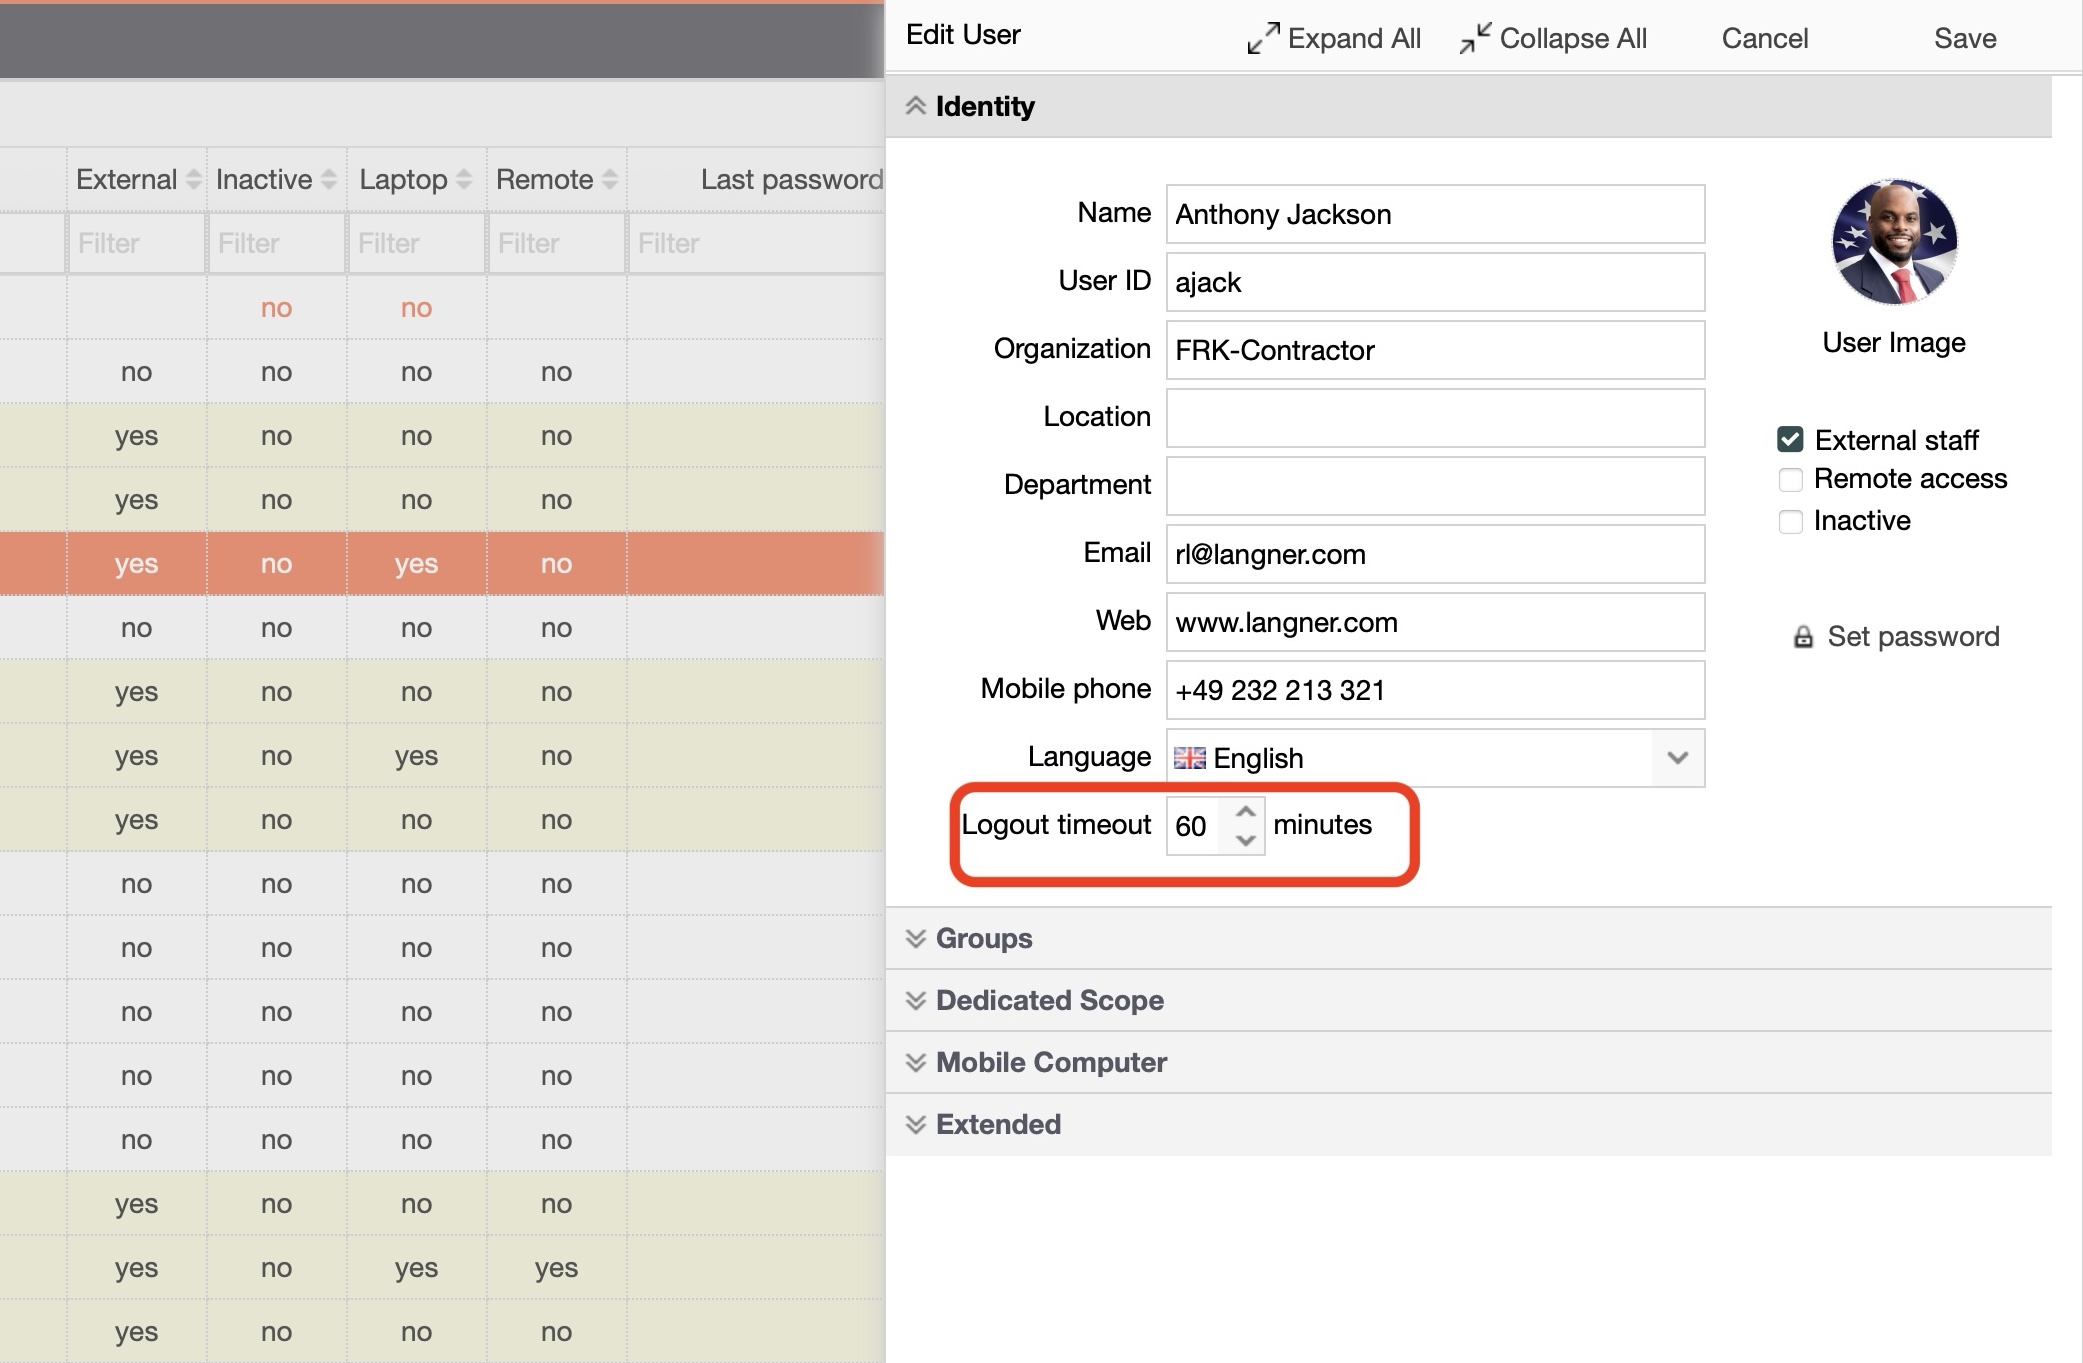Click the sort arrows on Inactive column

tap(329, 180)
